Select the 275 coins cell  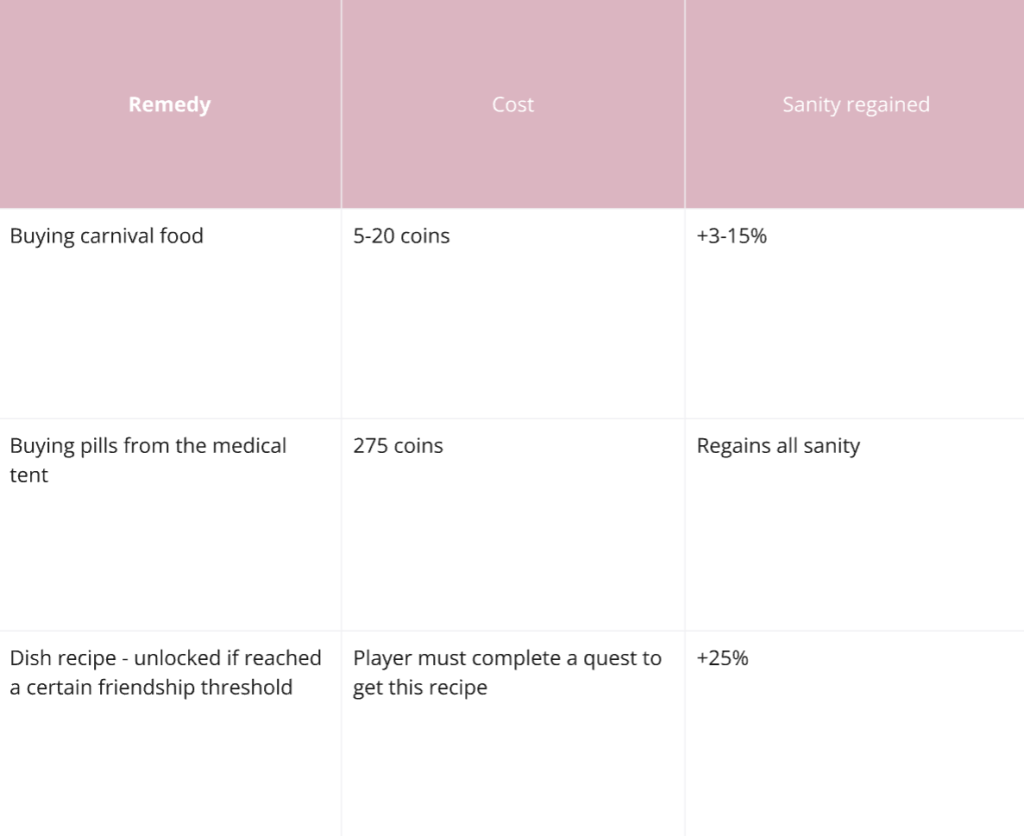(513, 524)
